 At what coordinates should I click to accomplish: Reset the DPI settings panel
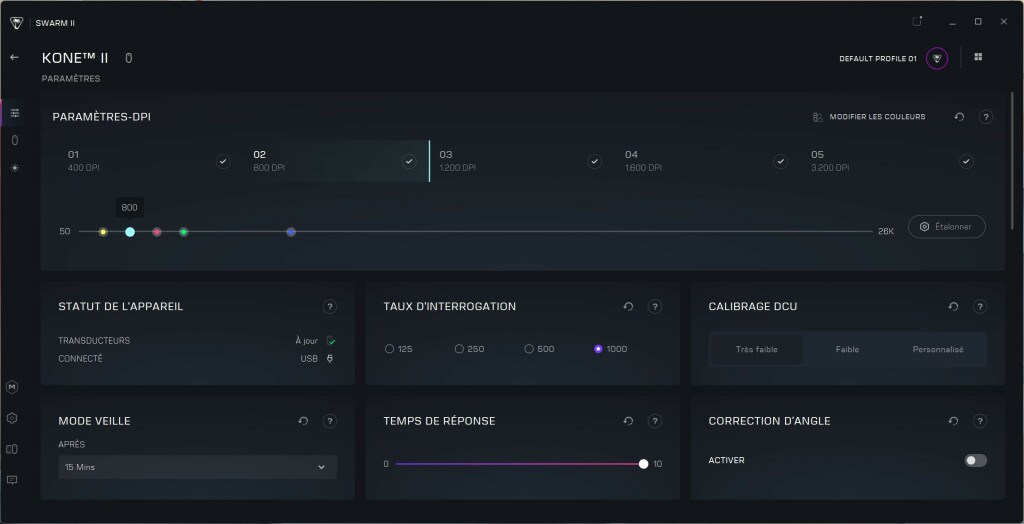[x=959, y=117]
